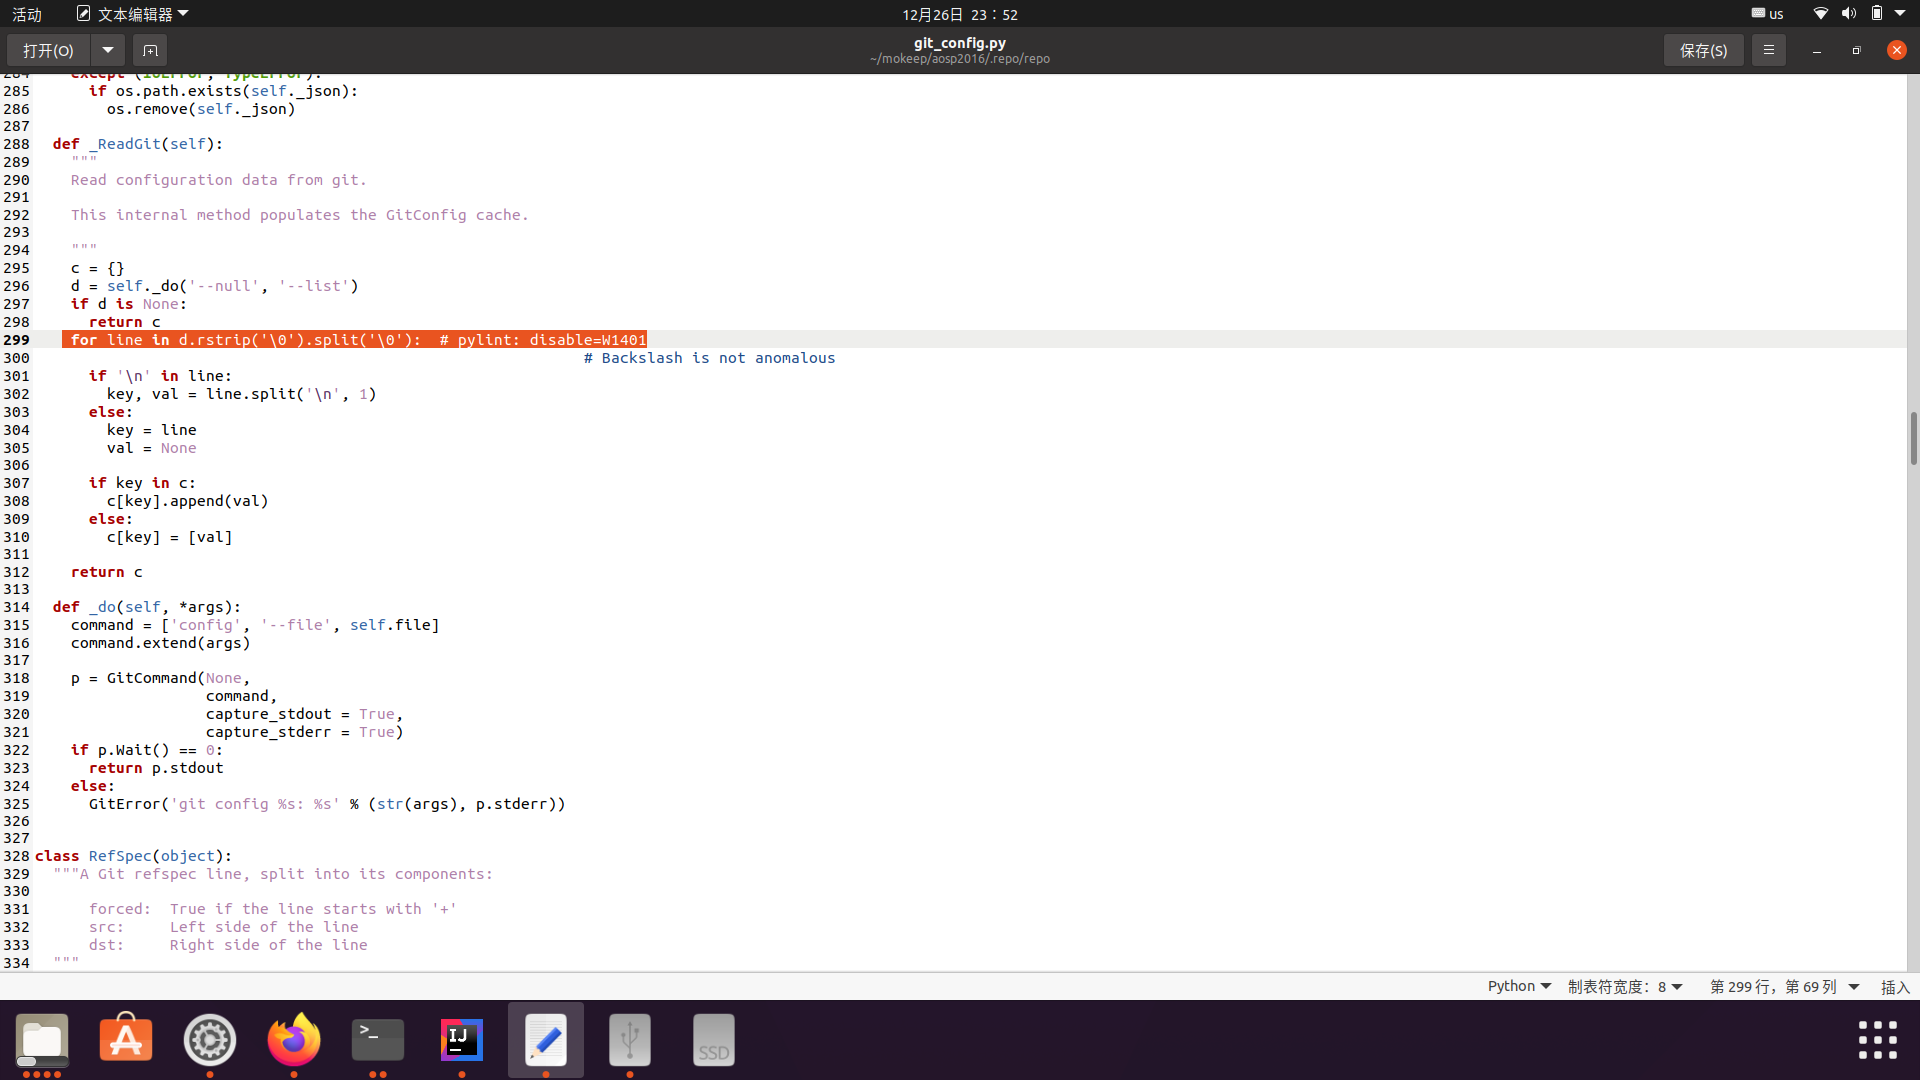The image size is (1920, 1080).
Task: Click the 保存(S) save button
Action: tap(1703, 50)
